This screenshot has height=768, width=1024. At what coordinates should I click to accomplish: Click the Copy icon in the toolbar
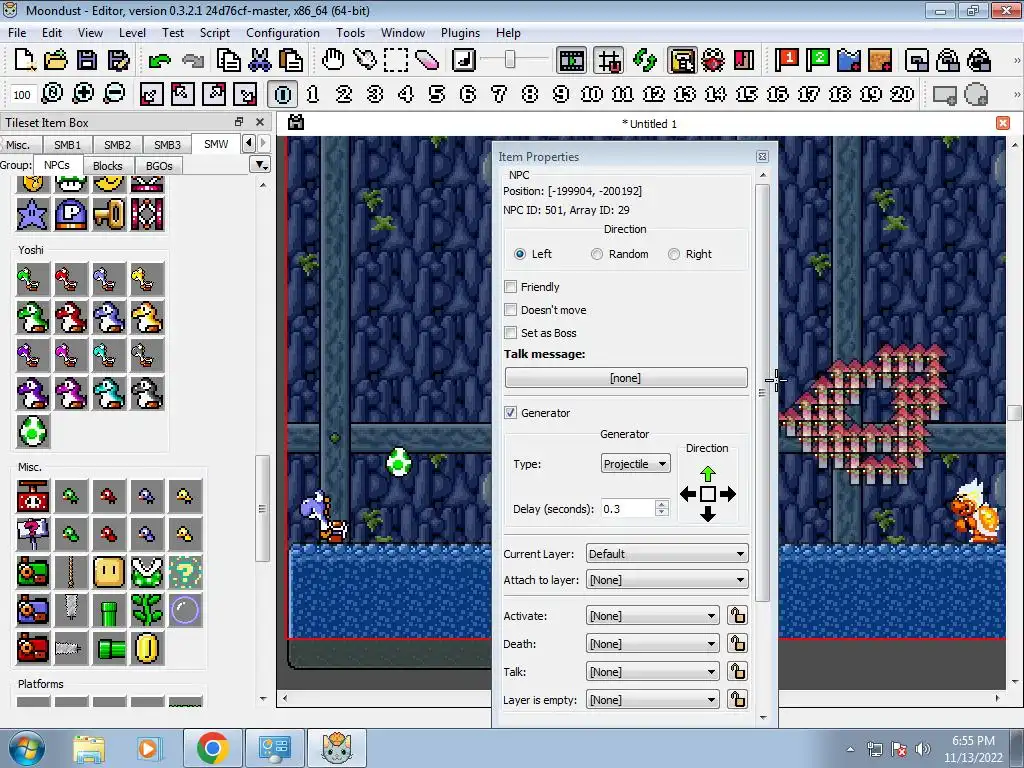click(x=228, y=60)
